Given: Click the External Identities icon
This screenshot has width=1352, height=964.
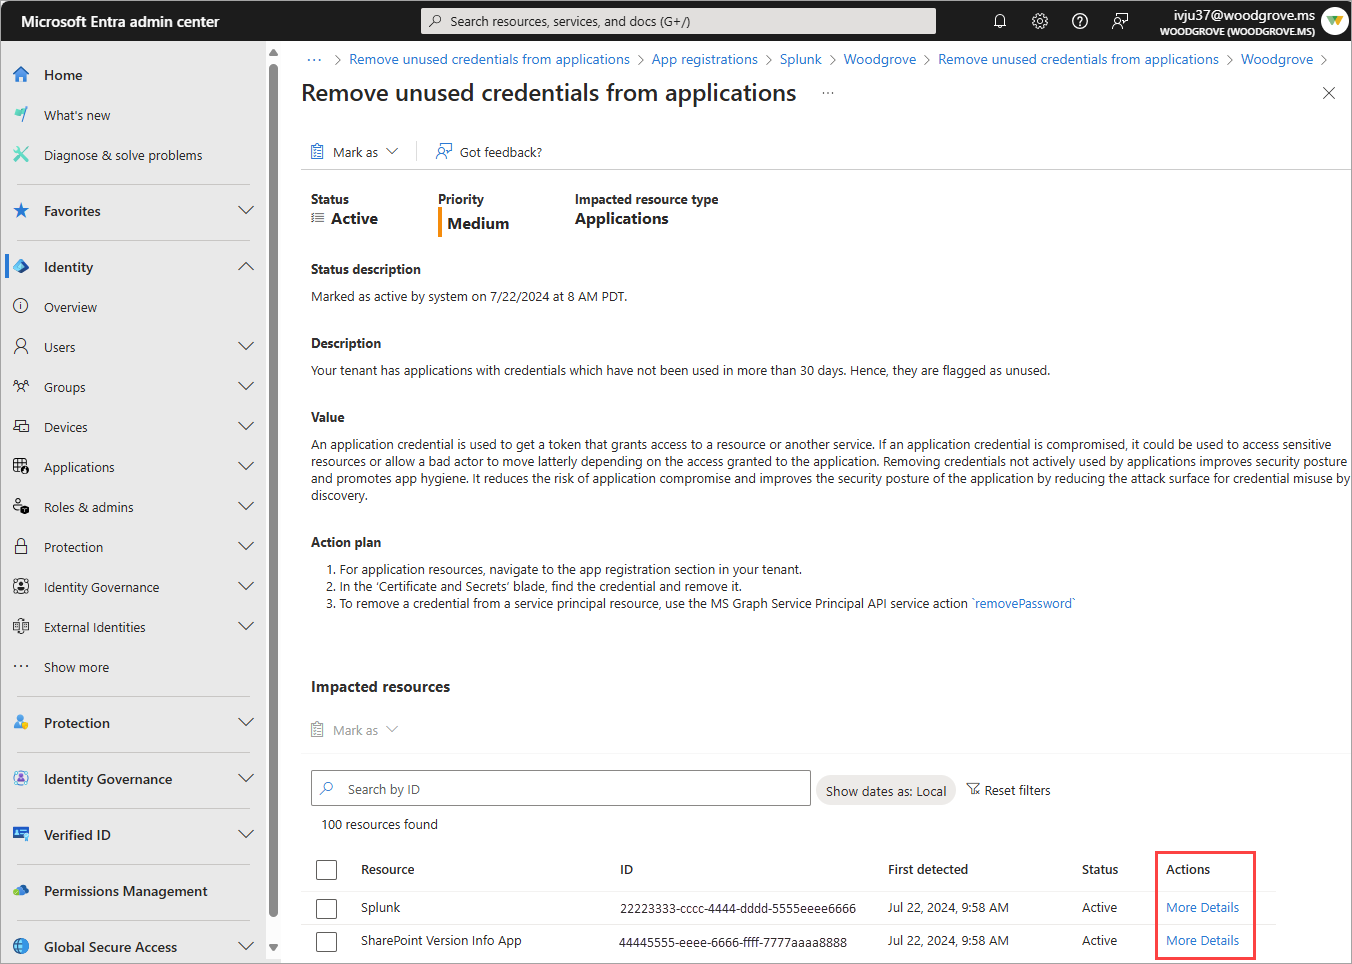Looking at the screenshot, I should (21, 627).
